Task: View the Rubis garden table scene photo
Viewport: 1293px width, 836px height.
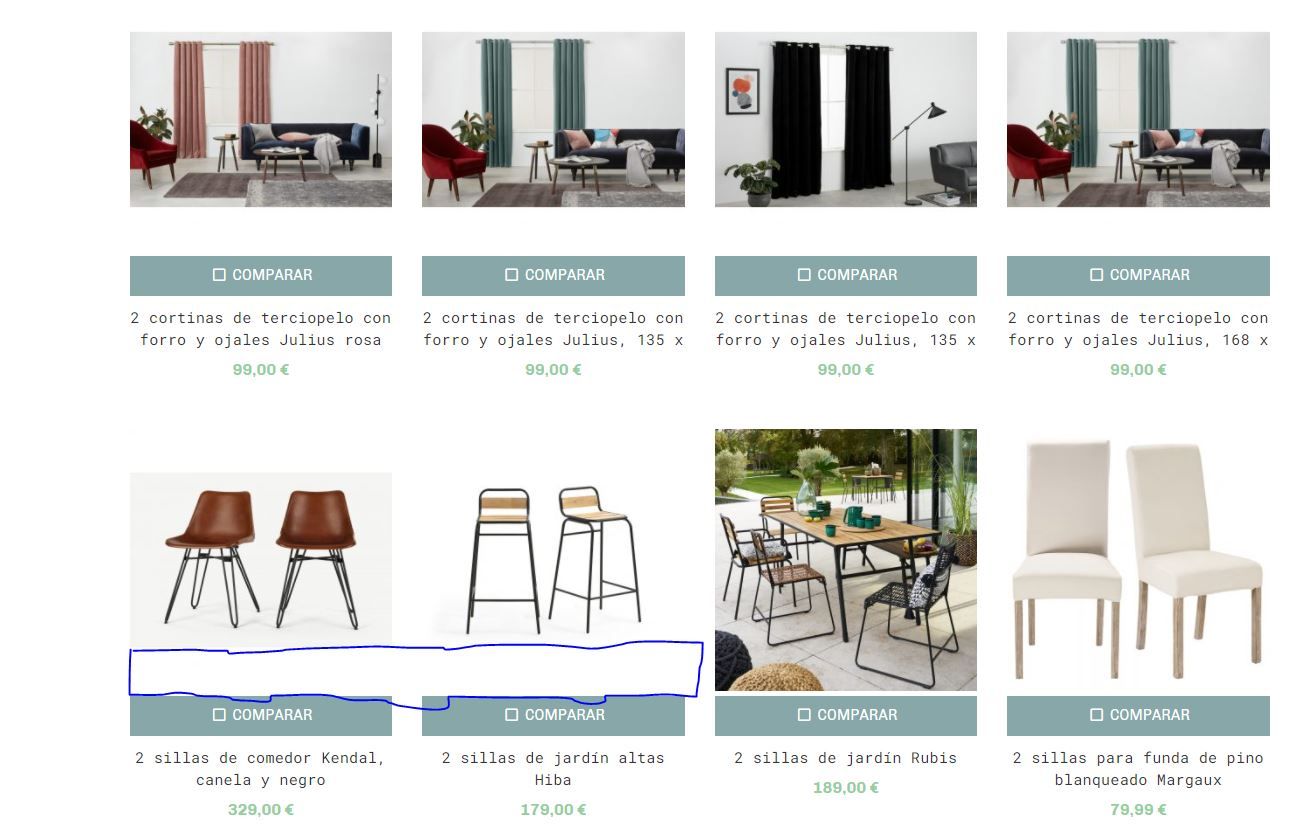Action: click(846, 560)
